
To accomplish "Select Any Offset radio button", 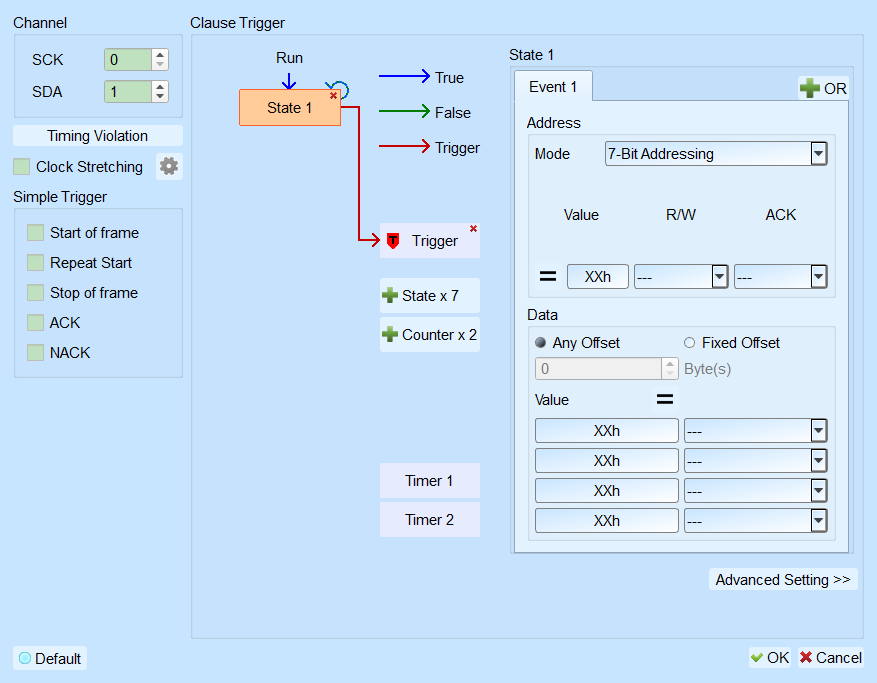I will point(540,342).
